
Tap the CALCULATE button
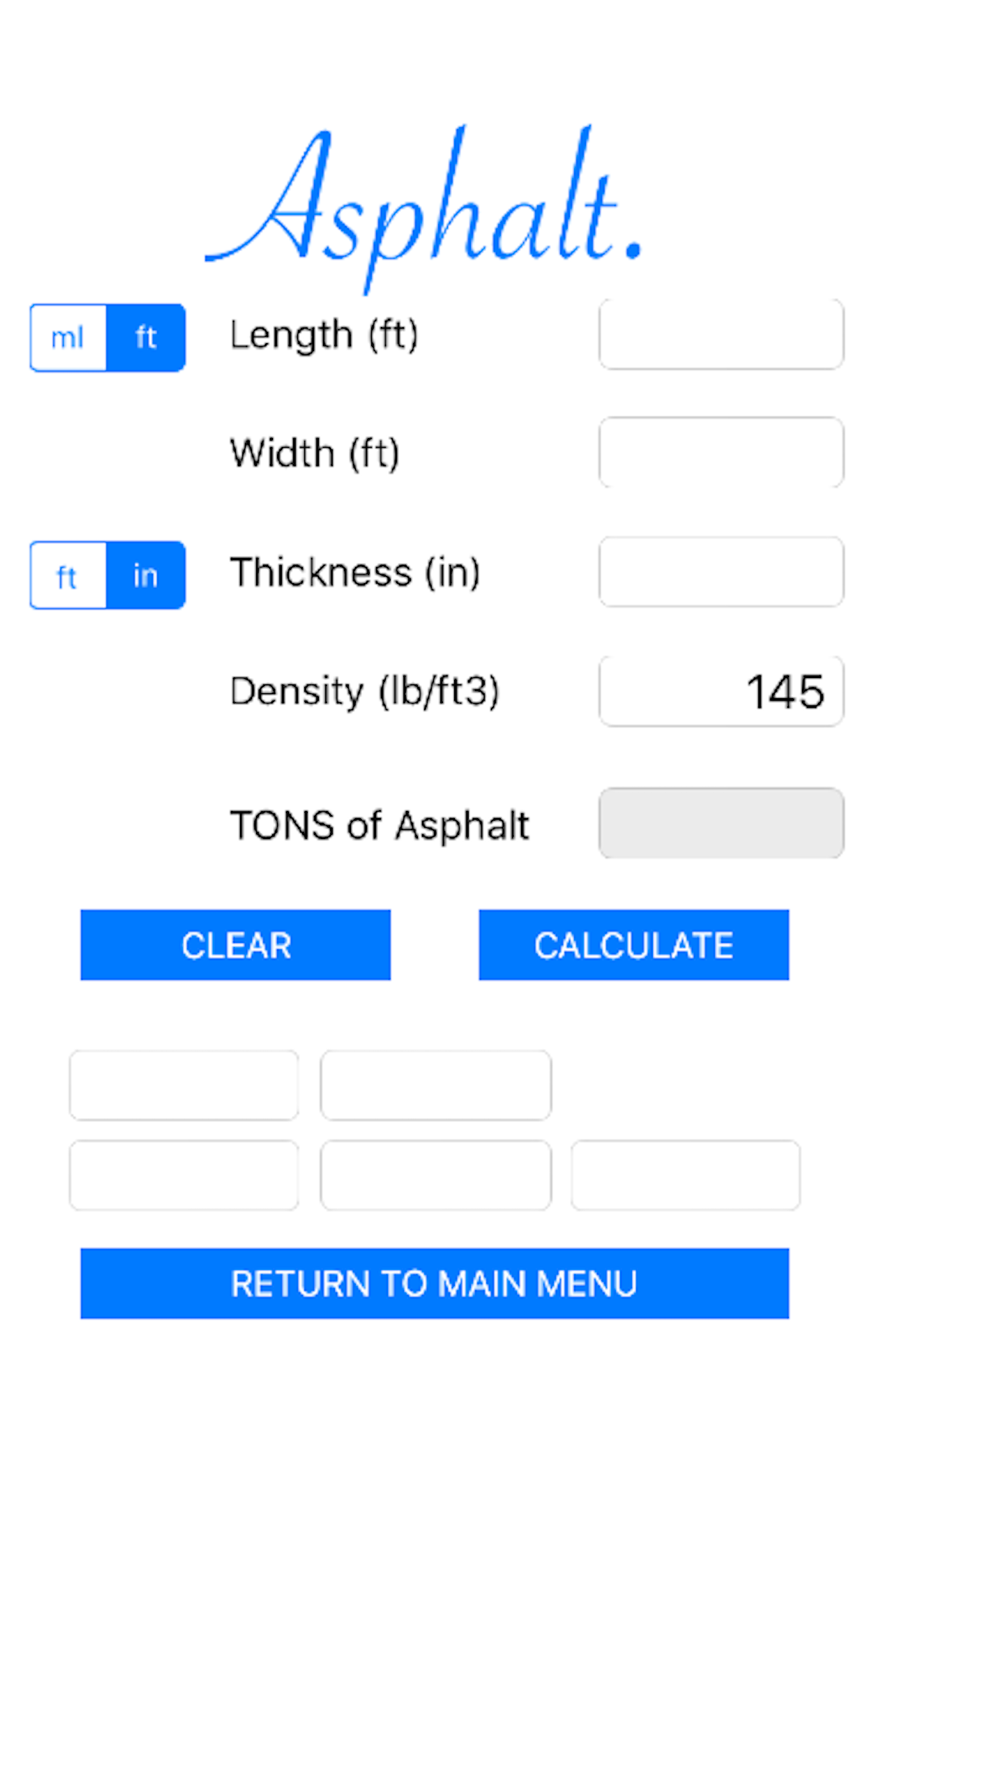[x=634, y=945]
